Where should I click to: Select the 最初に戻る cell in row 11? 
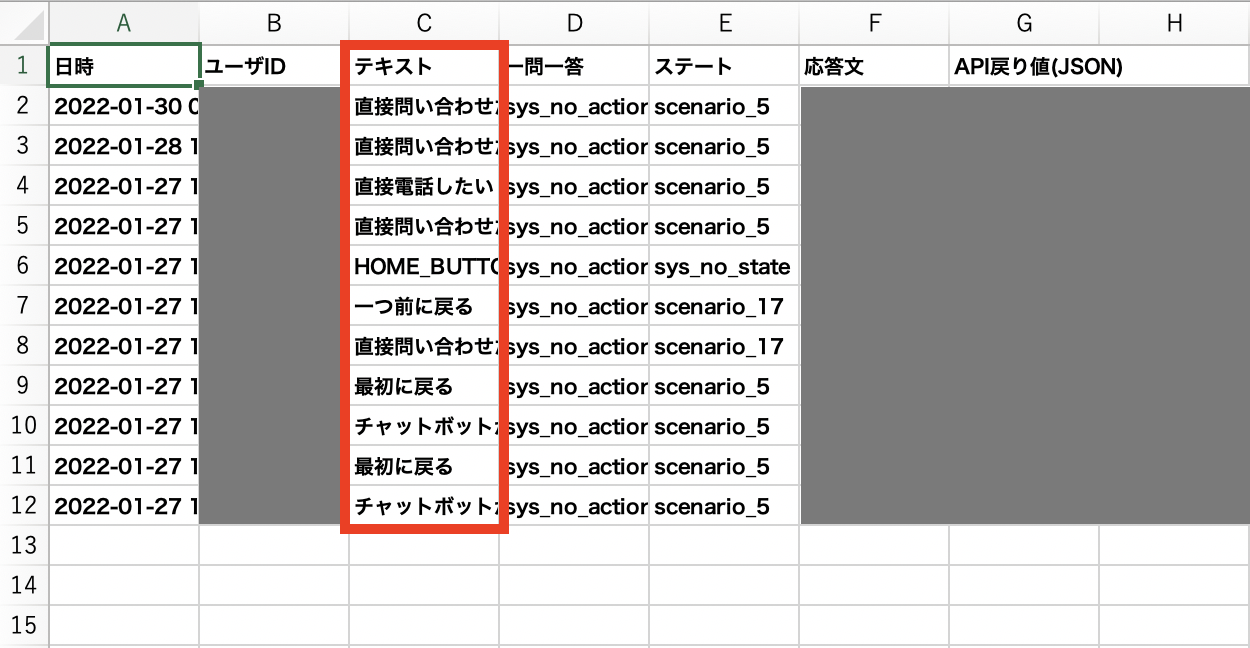[x=424, y=466]
